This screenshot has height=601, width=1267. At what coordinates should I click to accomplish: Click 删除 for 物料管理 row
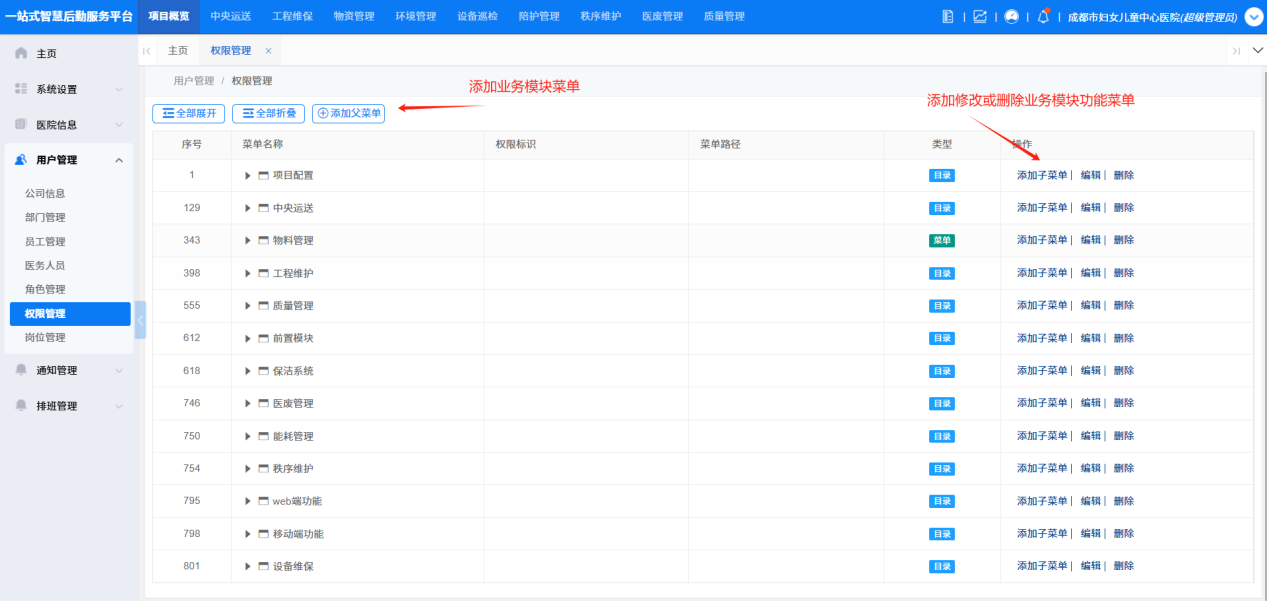click(1124, 241)
